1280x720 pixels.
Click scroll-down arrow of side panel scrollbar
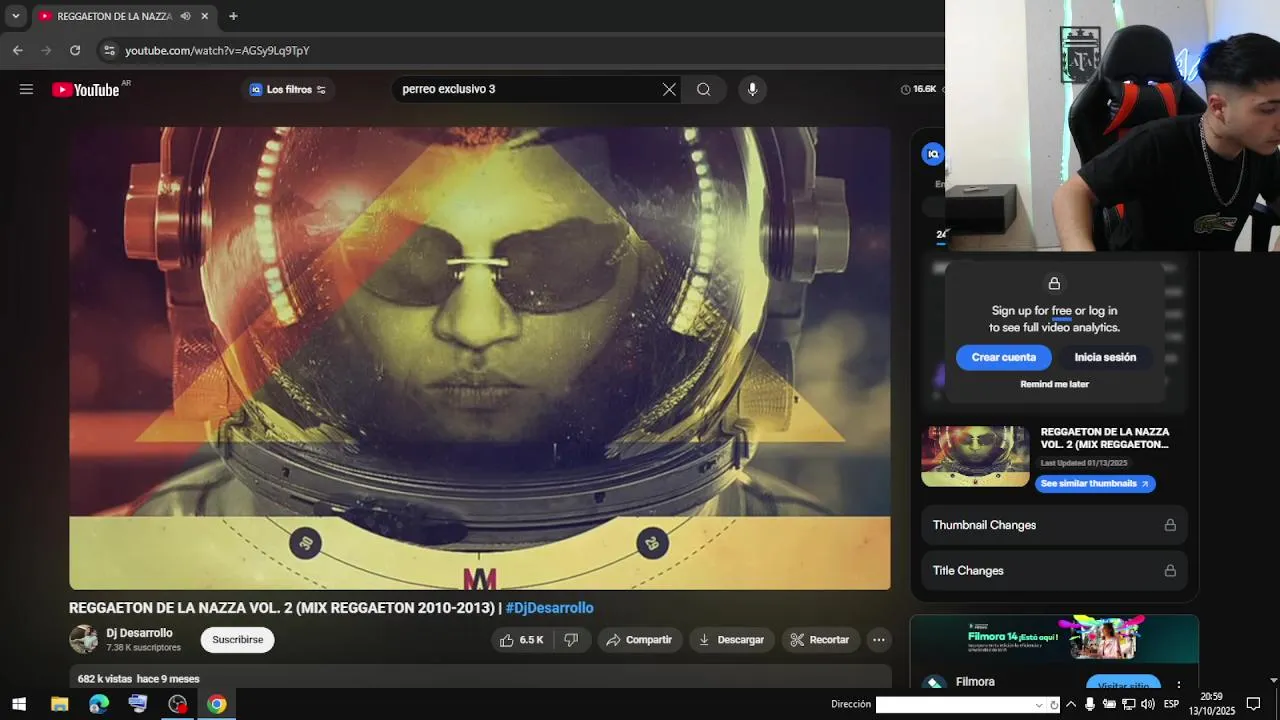[x=1273, y=681]
